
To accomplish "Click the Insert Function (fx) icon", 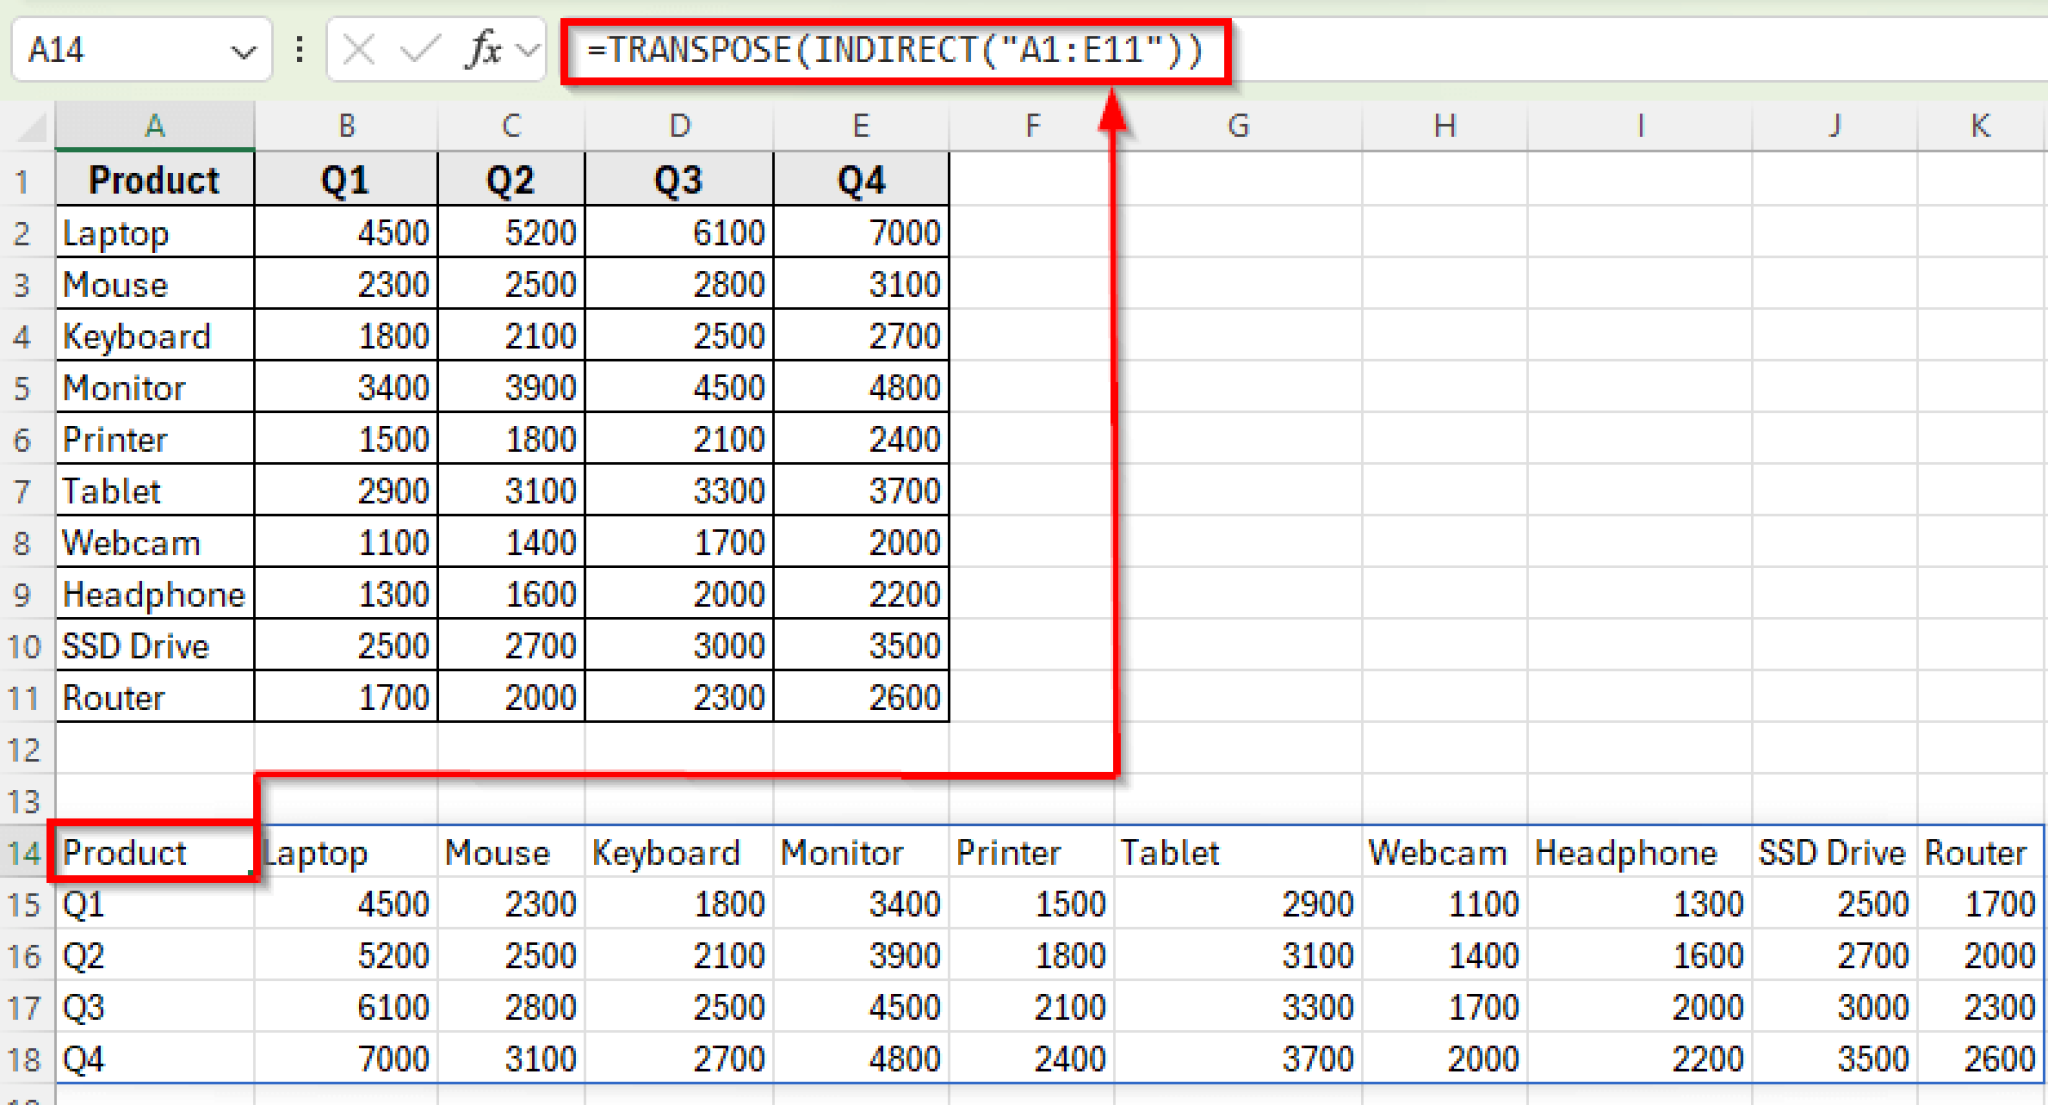I will point(481,50).
